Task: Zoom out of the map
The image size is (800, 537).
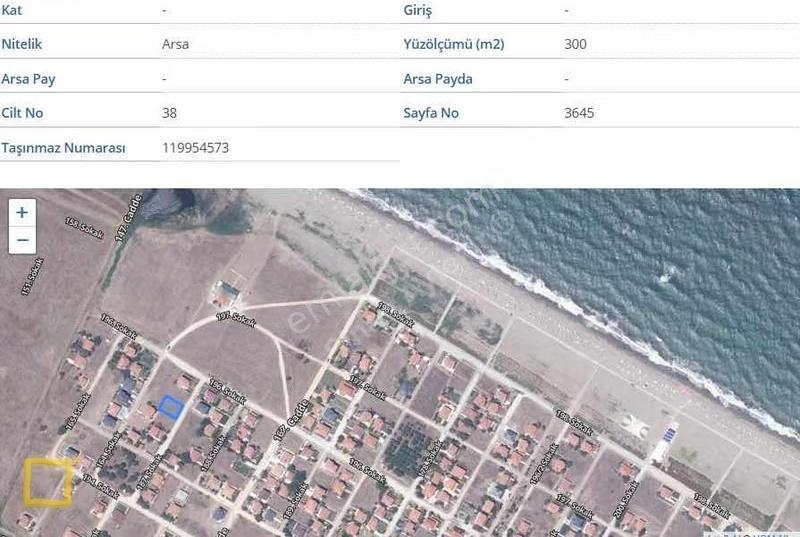Action: [x=22, y=240]
